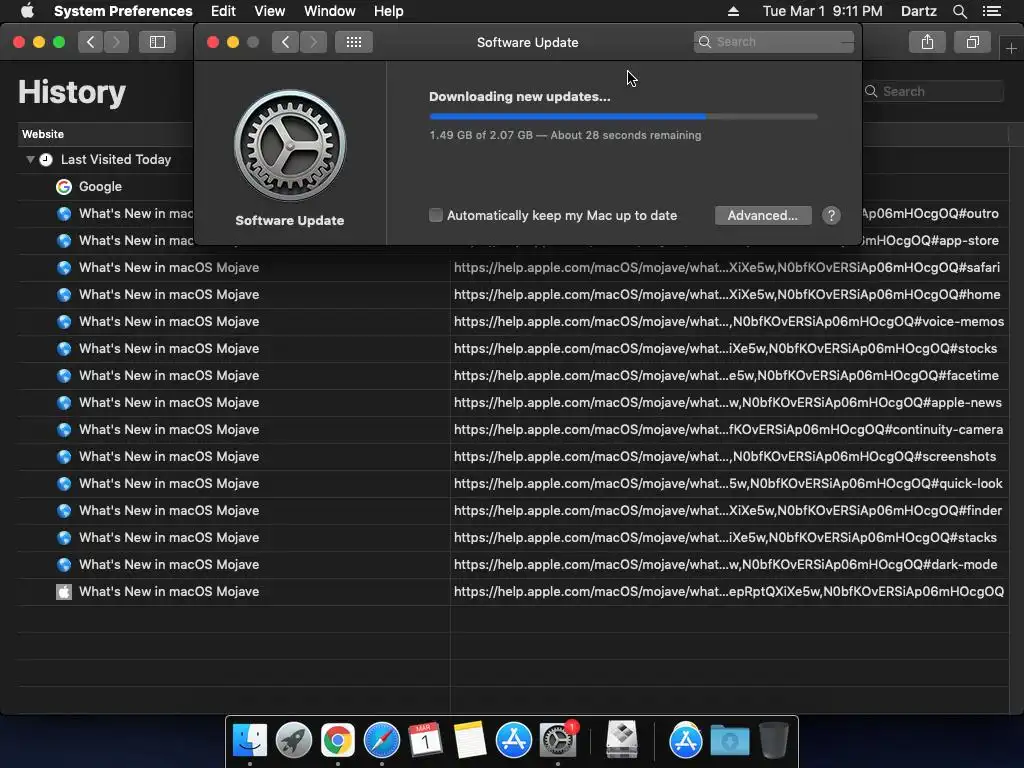Image resolution: width=1024 pixels, height=768 pixels.
Task: Select history row ending with #finder
Action: coord(513,511)
